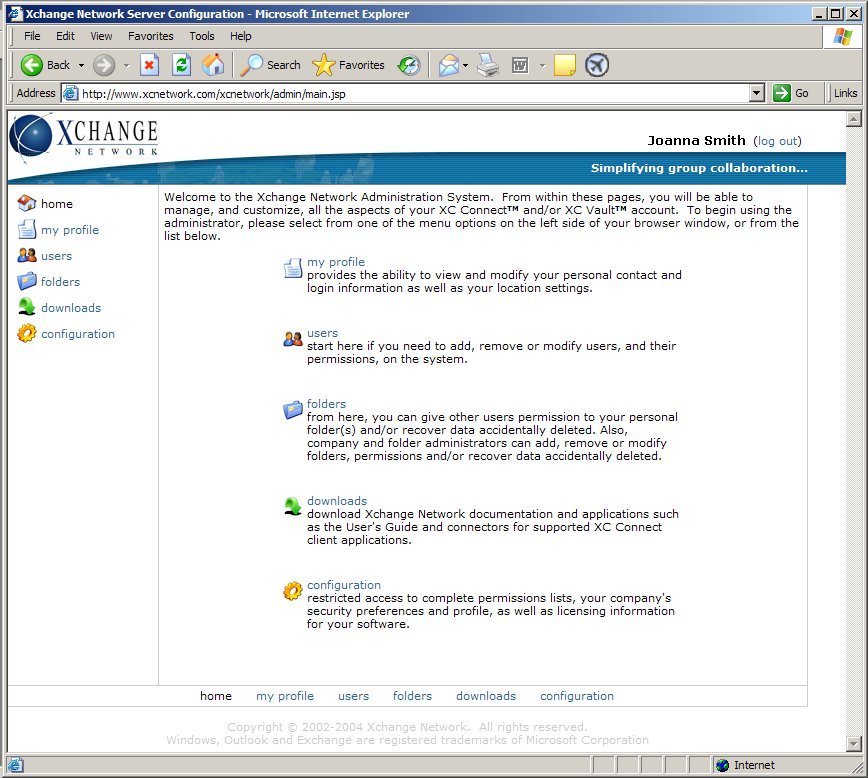868x778 pixels.
Task: Click my profile in footer navigation
Action: [285, 696]
